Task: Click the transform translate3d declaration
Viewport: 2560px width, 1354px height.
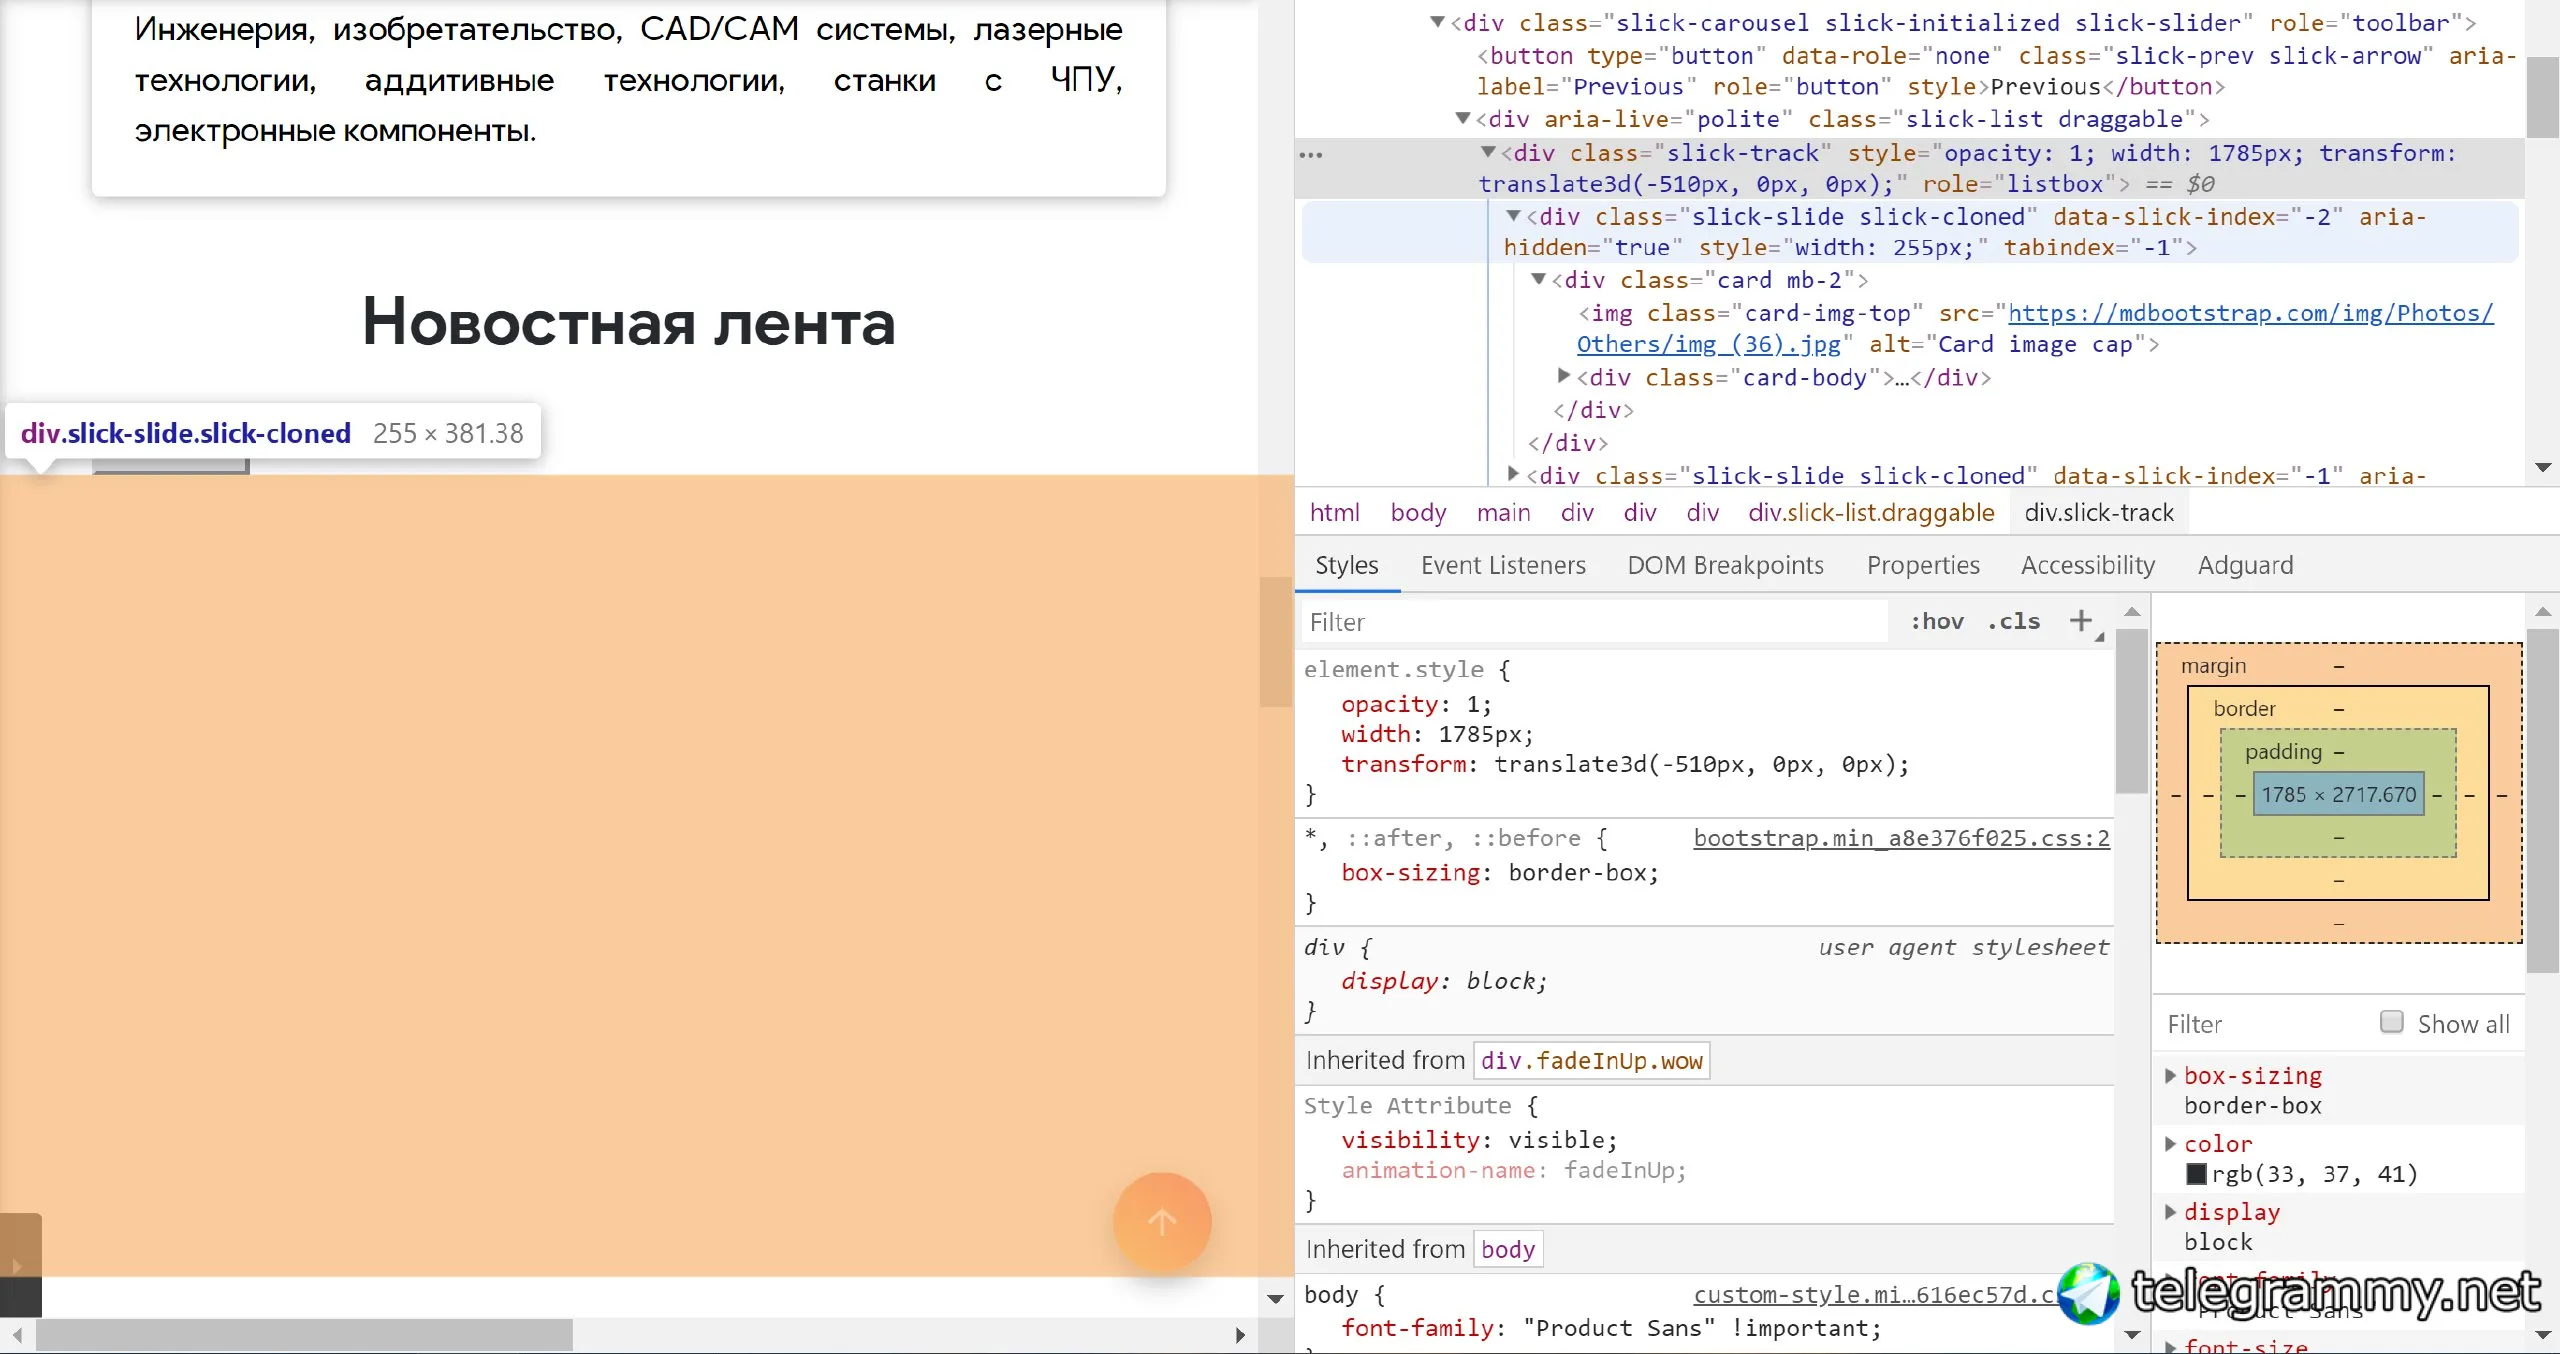Action: coord(1625,764)
